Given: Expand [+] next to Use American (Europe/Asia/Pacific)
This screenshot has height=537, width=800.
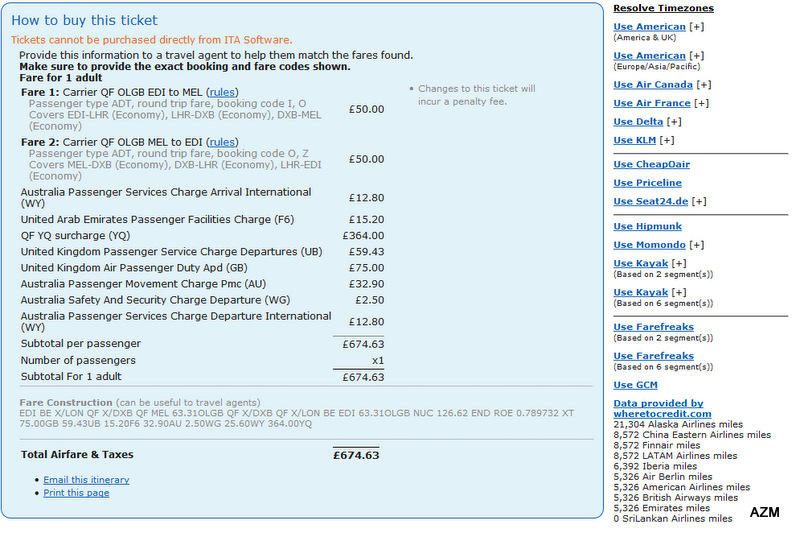Looking at the screenshot, I should coord(696,56).
